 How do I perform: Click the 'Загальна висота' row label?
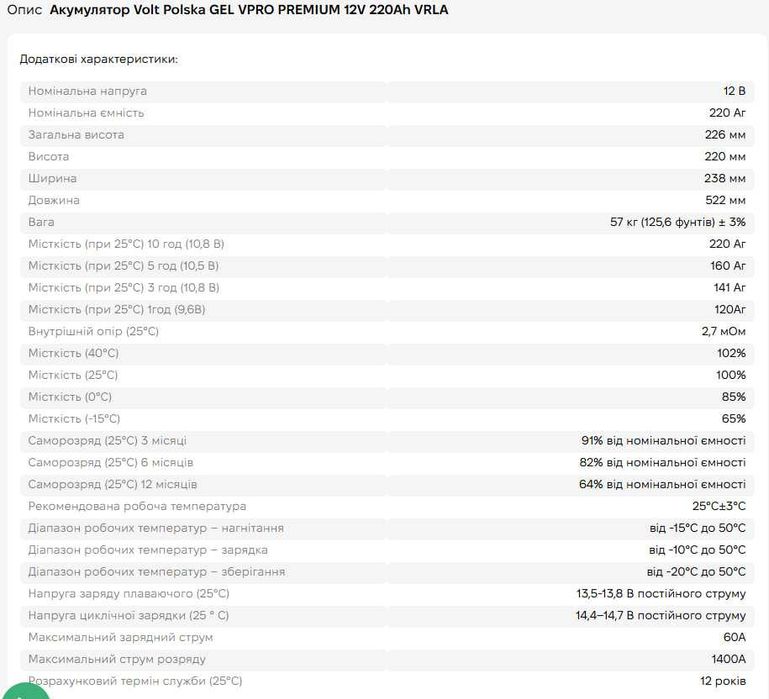76,135
